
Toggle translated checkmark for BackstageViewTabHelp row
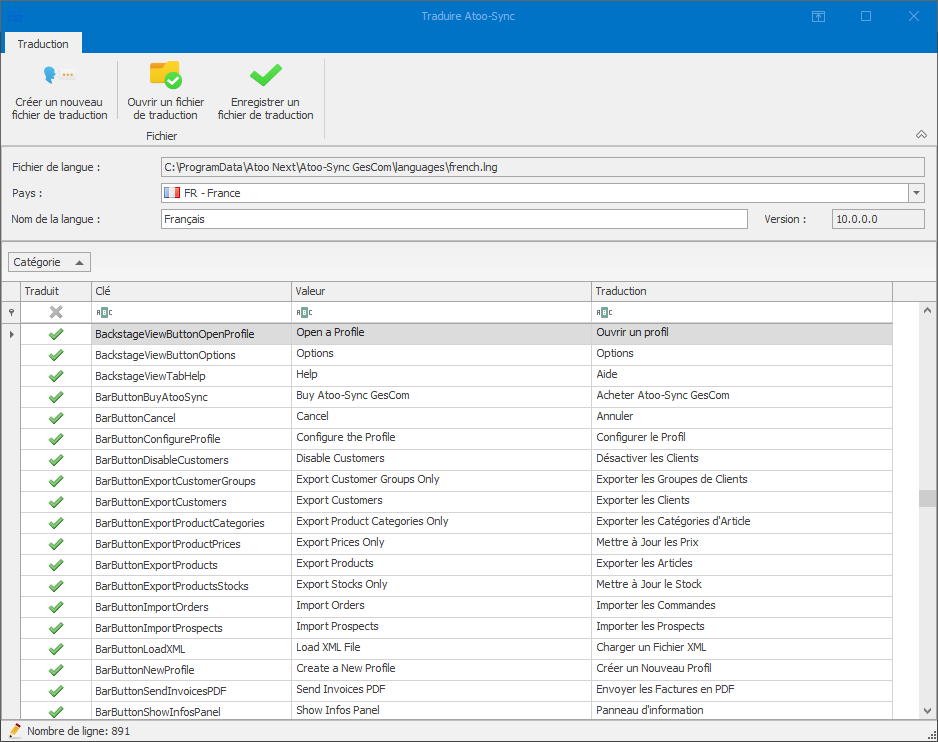[x=56, y=376]
